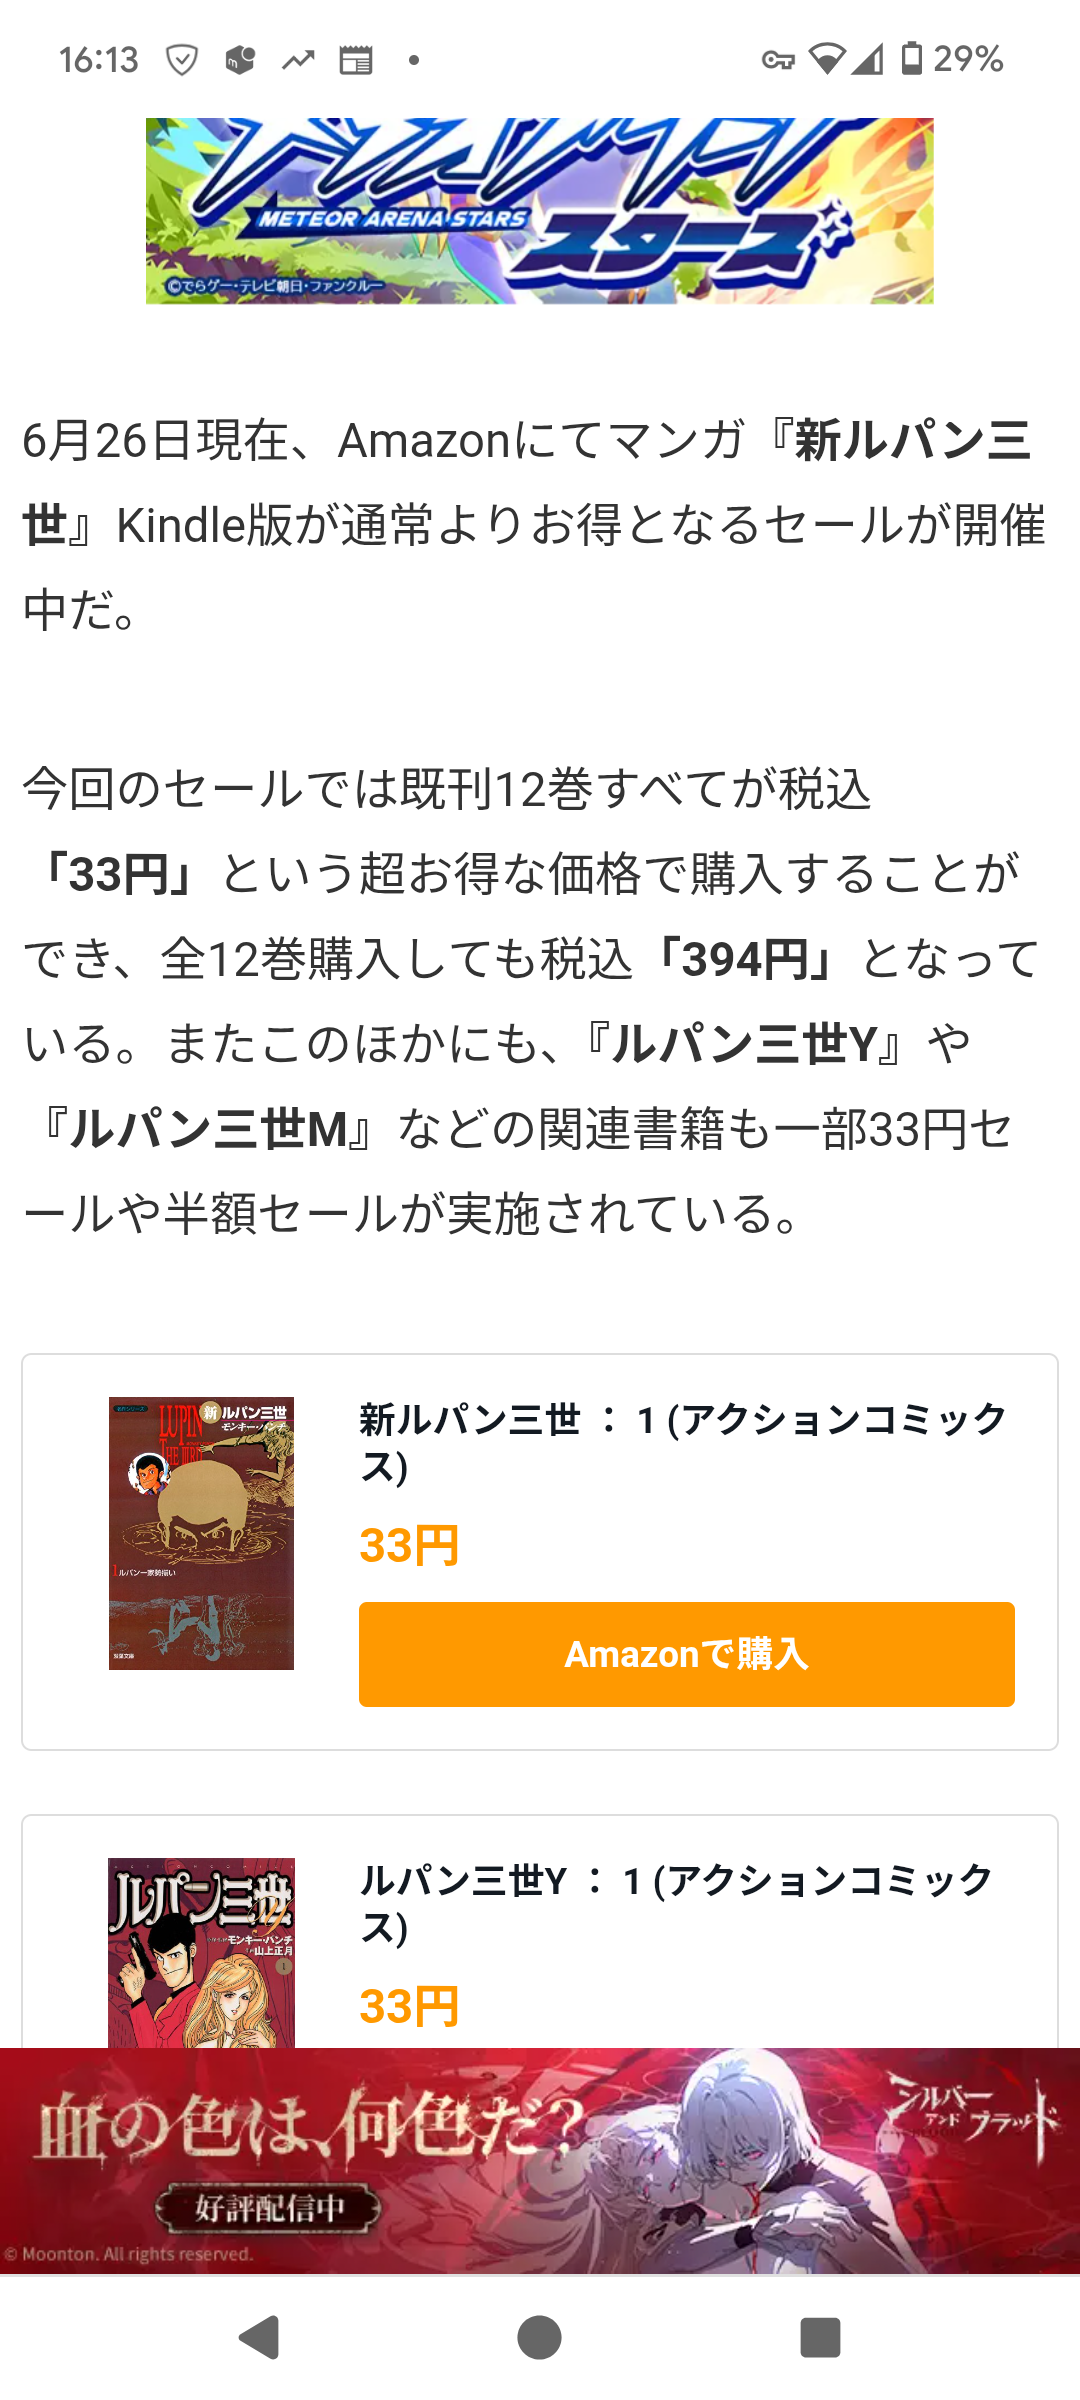Open the Meteor Arena Stars banner ad
This screenshot has height=2400, width=1080.
[540, 211]
